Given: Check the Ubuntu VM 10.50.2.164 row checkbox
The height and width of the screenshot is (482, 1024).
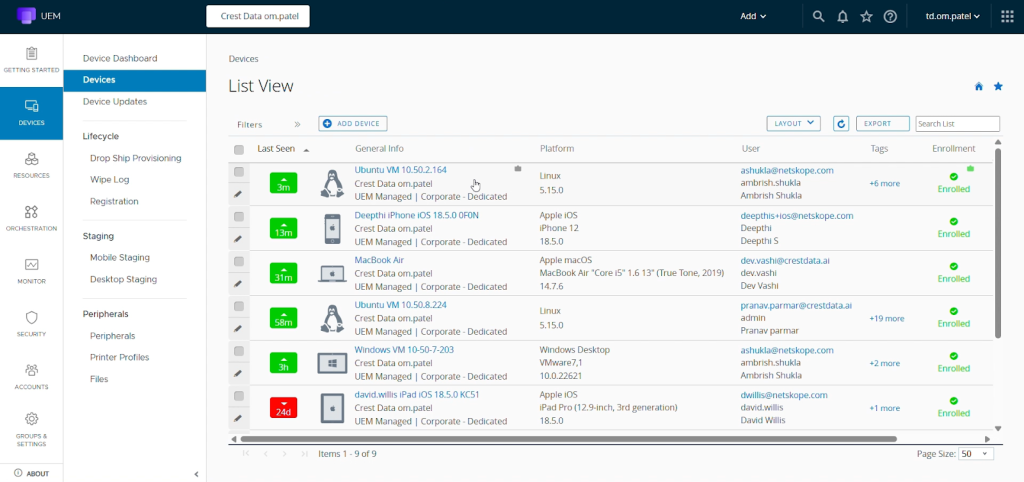Looking at the screenshot, I should pyautogui.click(x=239, y=172).
